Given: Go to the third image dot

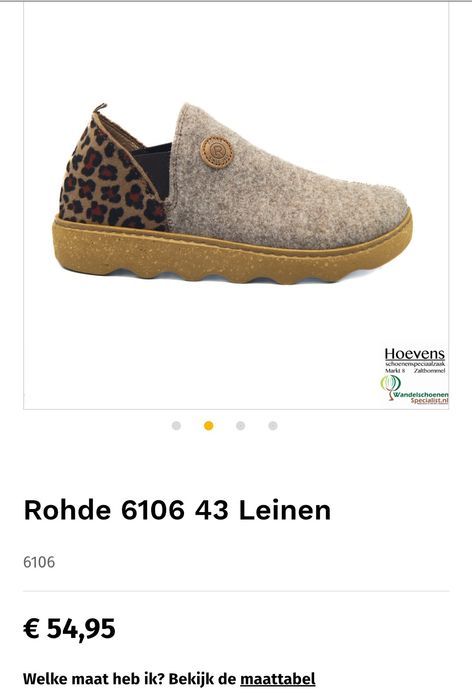Looking at the screenshot, I should tap(241, 426).
